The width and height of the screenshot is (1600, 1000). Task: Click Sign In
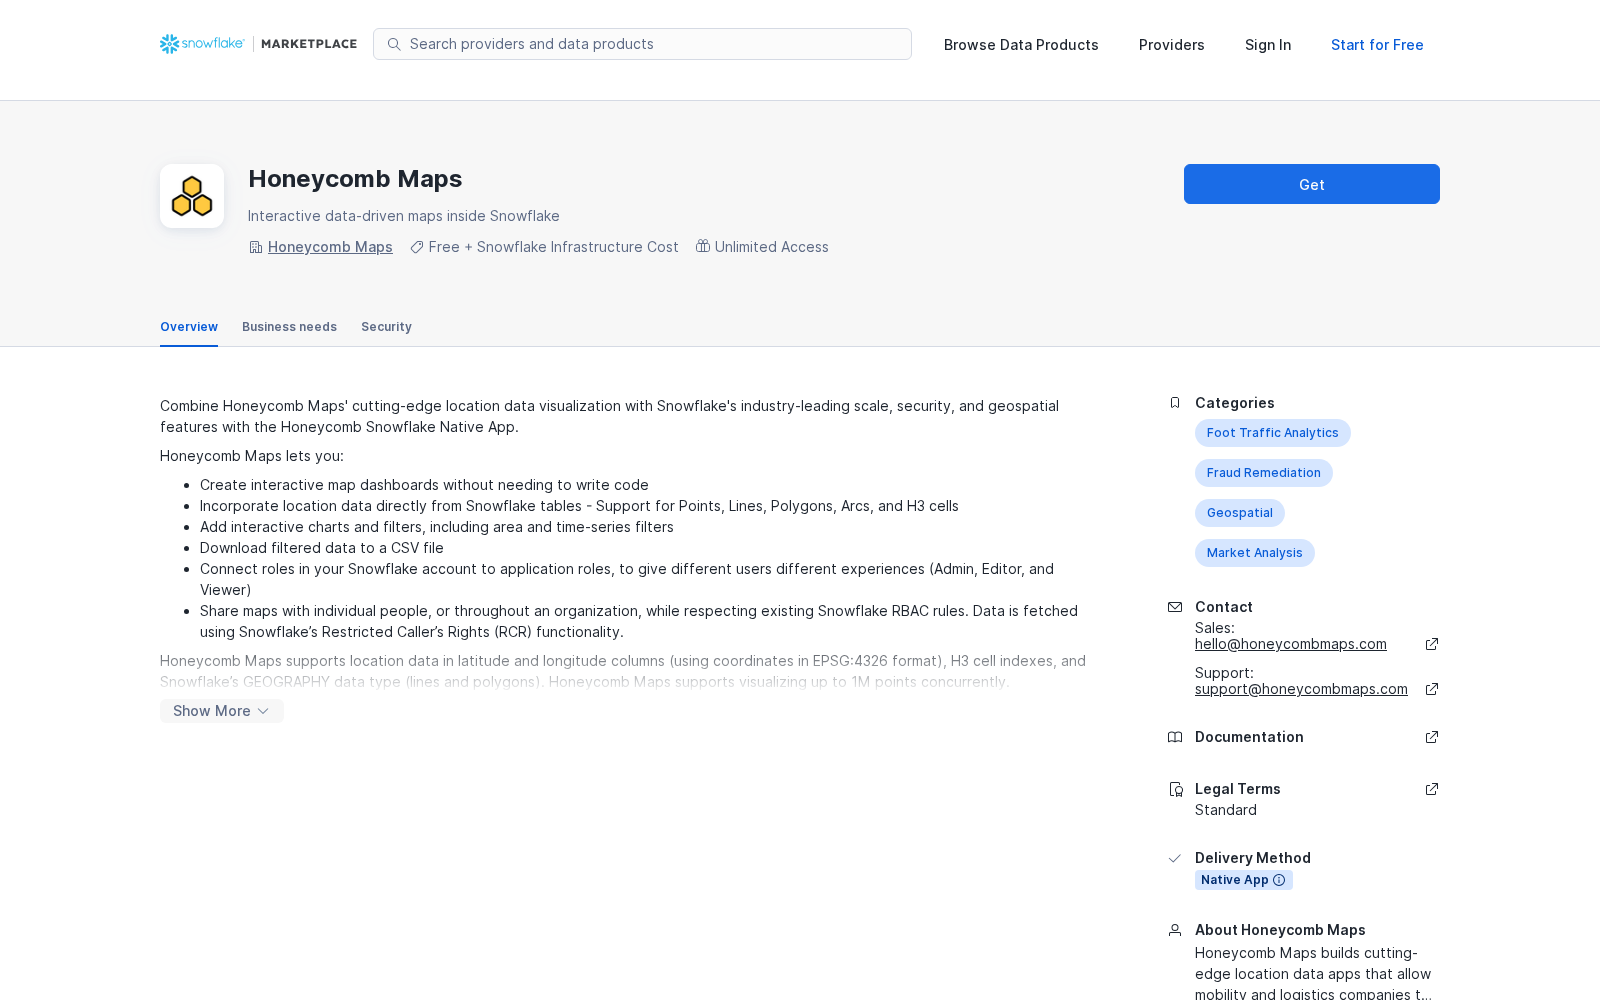point(1268,45)
